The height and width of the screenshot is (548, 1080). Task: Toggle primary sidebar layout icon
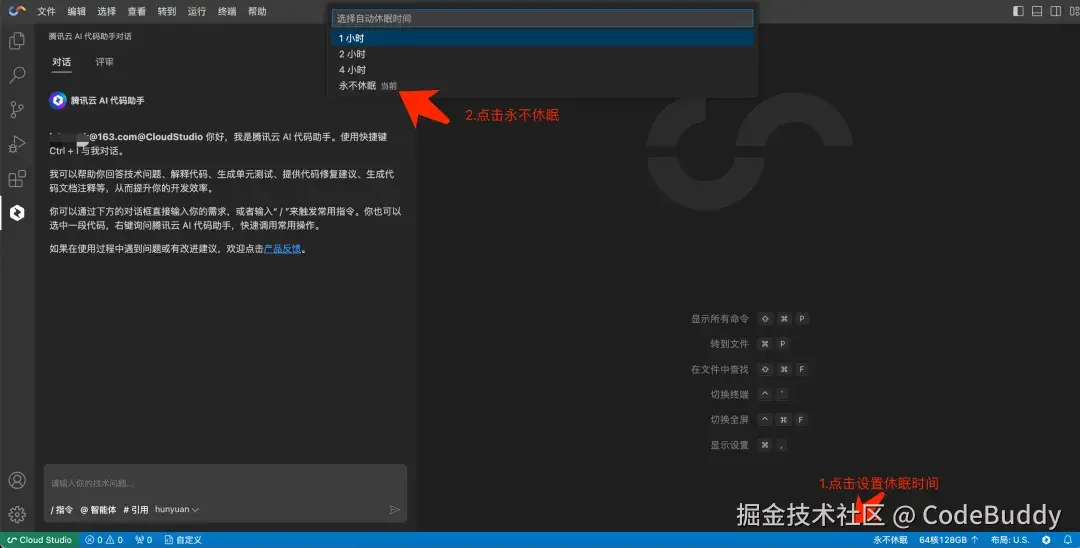(1018, 11)
